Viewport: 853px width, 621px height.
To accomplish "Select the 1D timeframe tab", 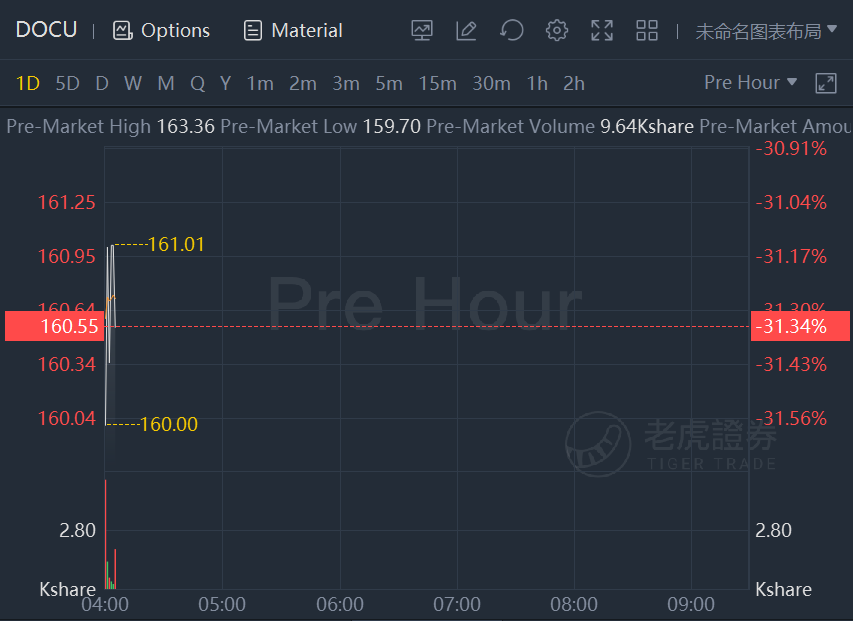I will click(x=28, y=84).
